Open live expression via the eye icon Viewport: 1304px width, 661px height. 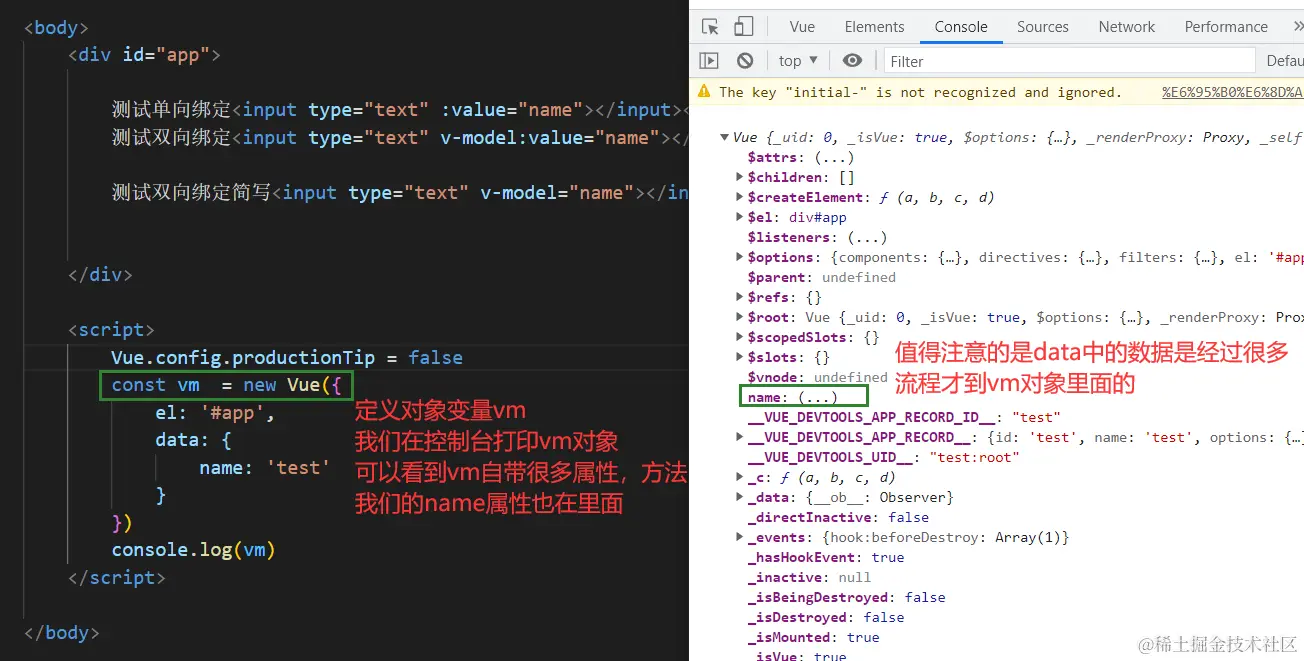[852, 61]
